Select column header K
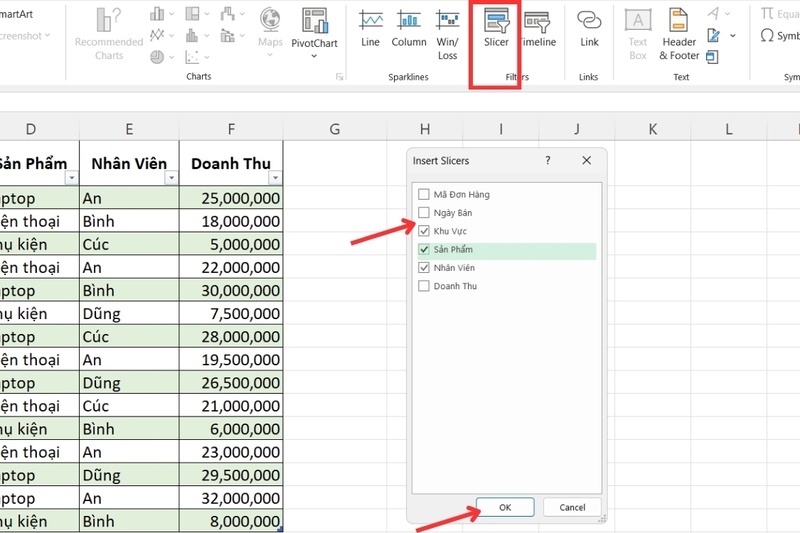Viewport: 800px width, 533px height. (652, 129)
